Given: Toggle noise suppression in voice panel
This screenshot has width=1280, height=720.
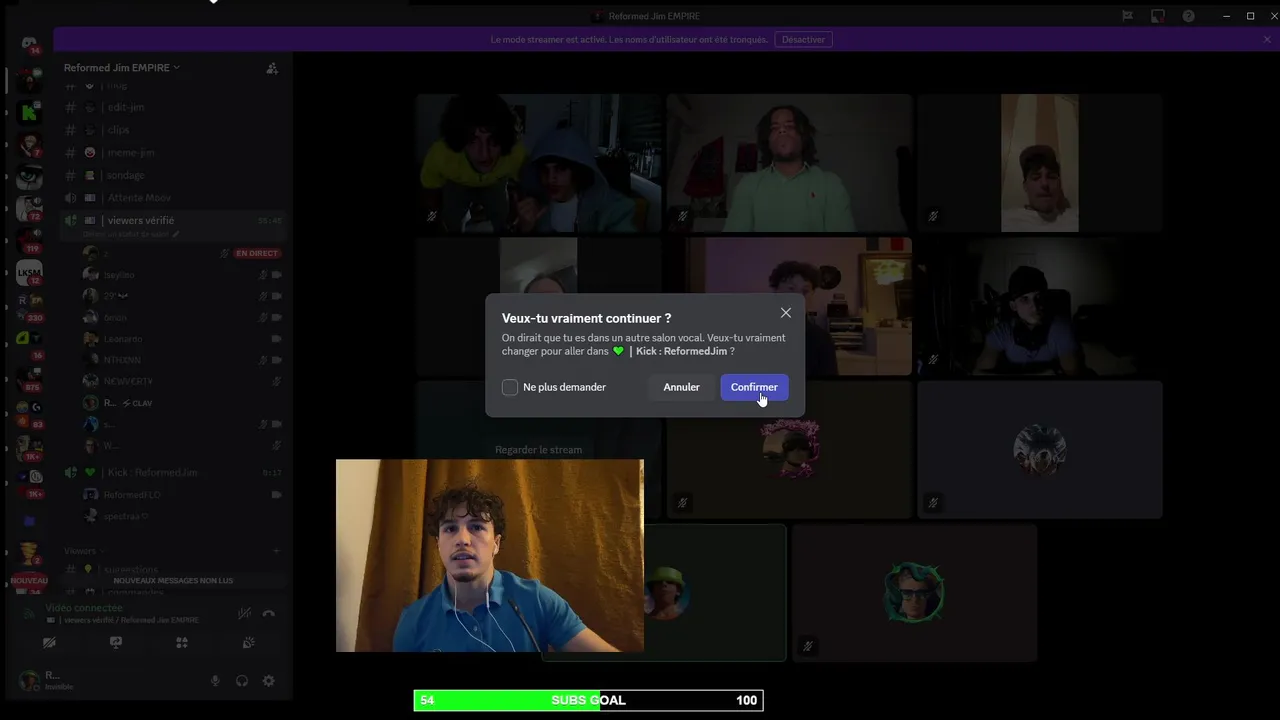Looking at the screenshot, I should point(244,613).
